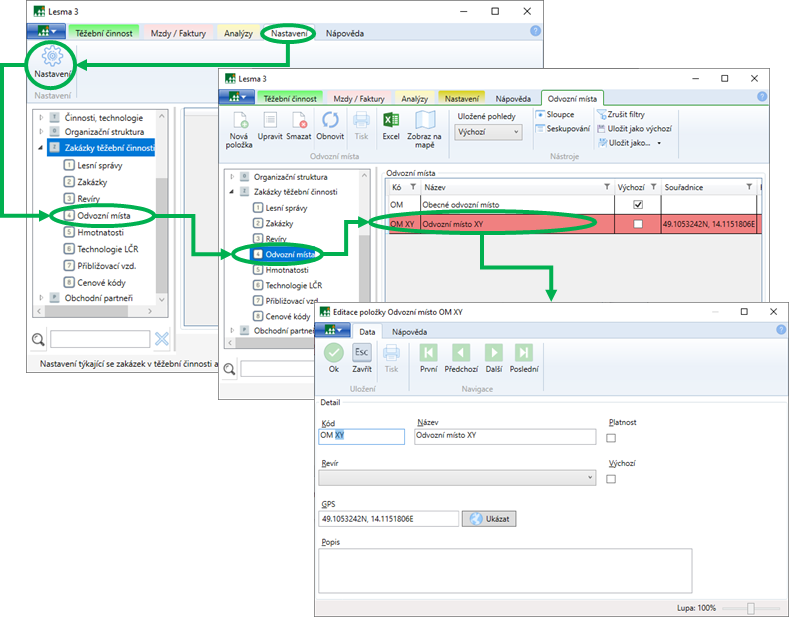Click the Obnovit refresh icon
Screen dimensions: 789x617
click(x=330, y=121)
